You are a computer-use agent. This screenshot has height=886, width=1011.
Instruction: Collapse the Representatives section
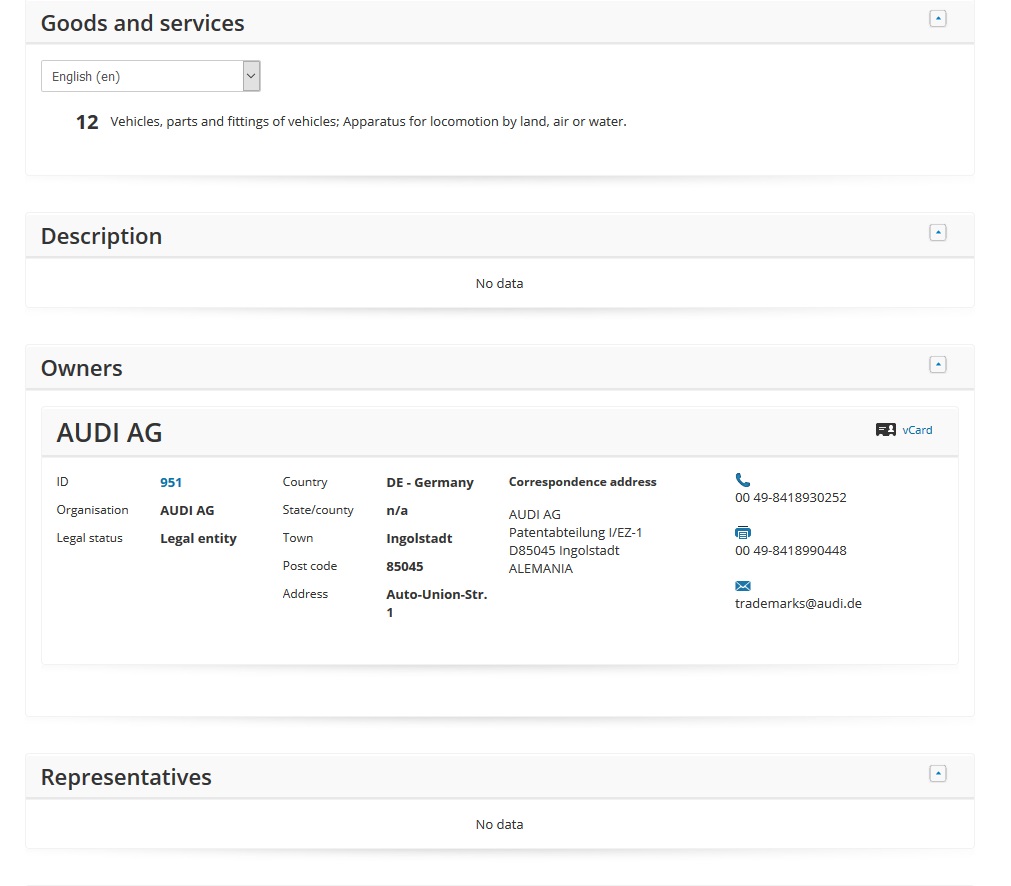click(937, 774)
